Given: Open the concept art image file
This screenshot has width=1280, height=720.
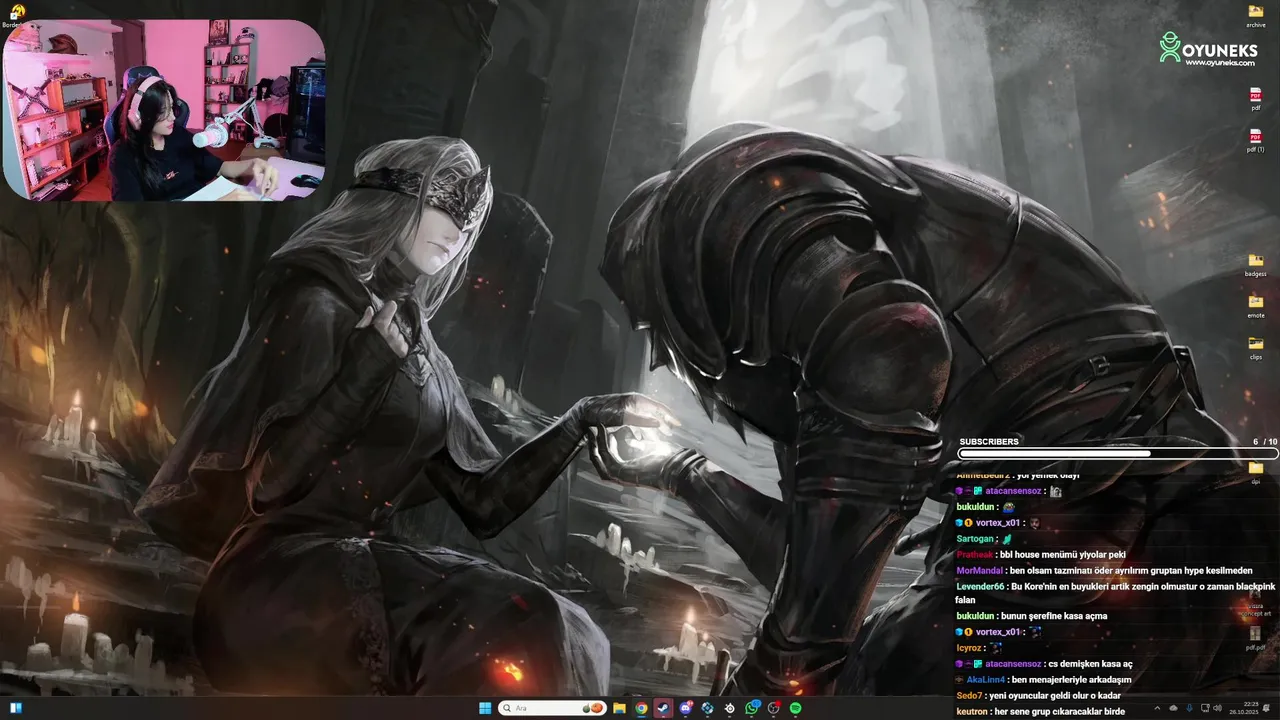Looking at the screenshot, I should (x=1256, y=605).
